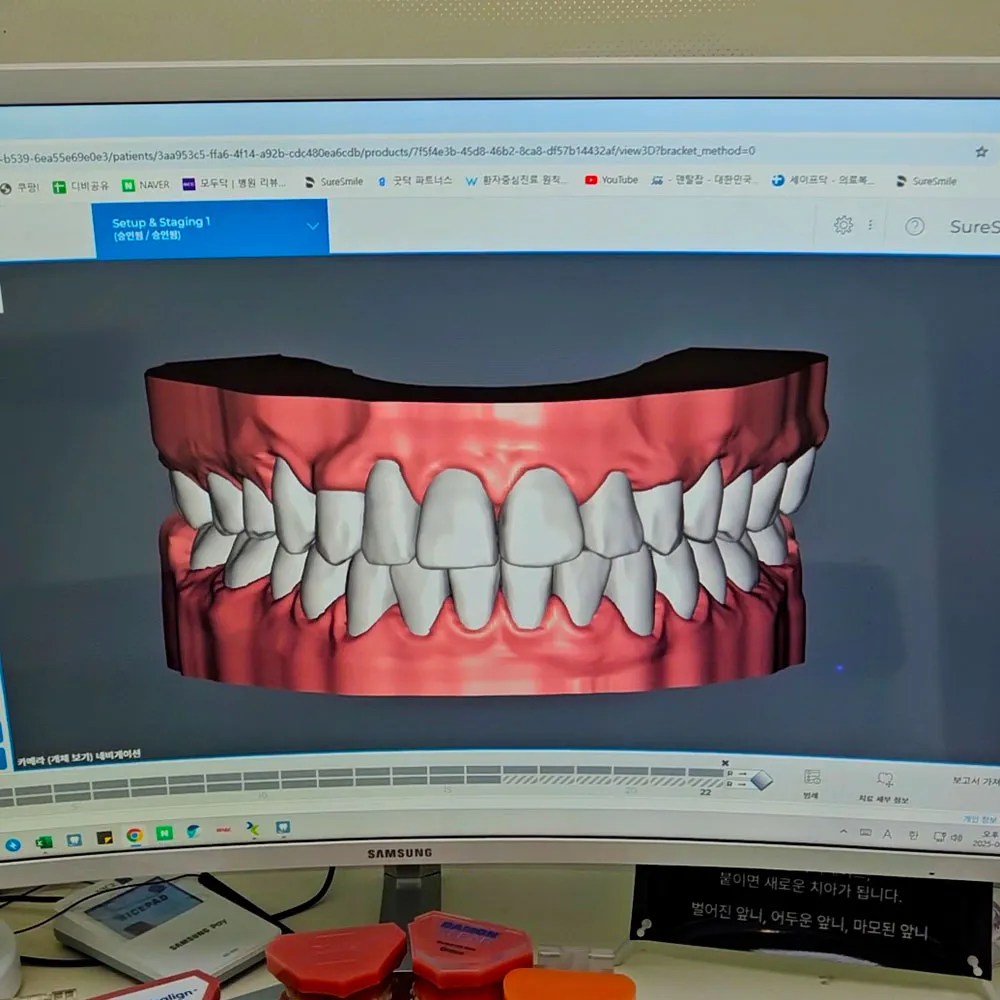Screen dimensions: 1000x1000
Task: Click the 'A' IME mode indicator in tray
Action: 887,834
